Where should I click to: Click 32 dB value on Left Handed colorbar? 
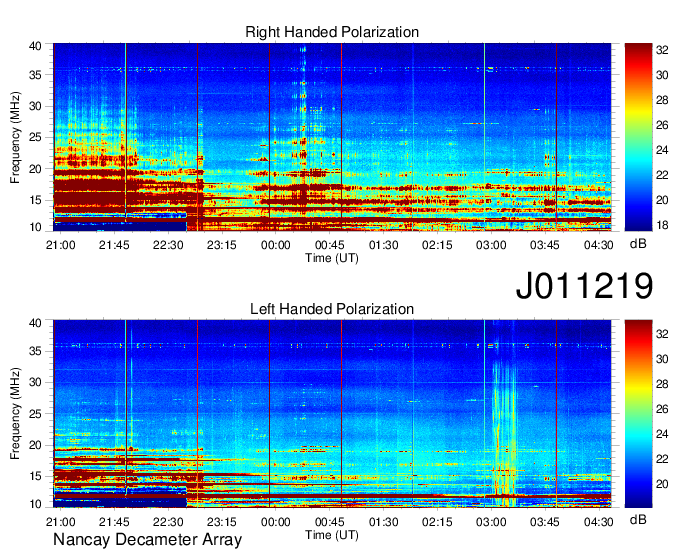(662, 334)
